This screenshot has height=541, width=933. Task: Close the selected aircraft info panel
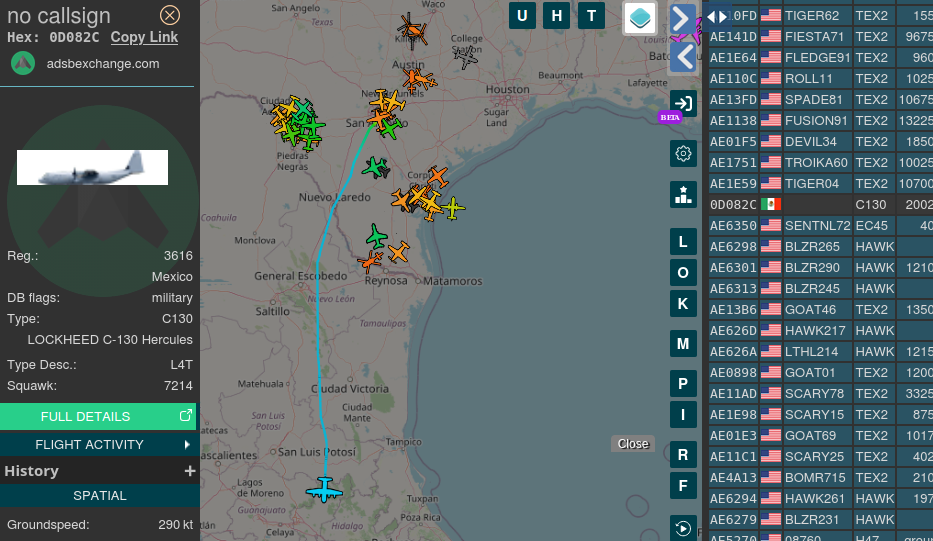tap(170, 15)
